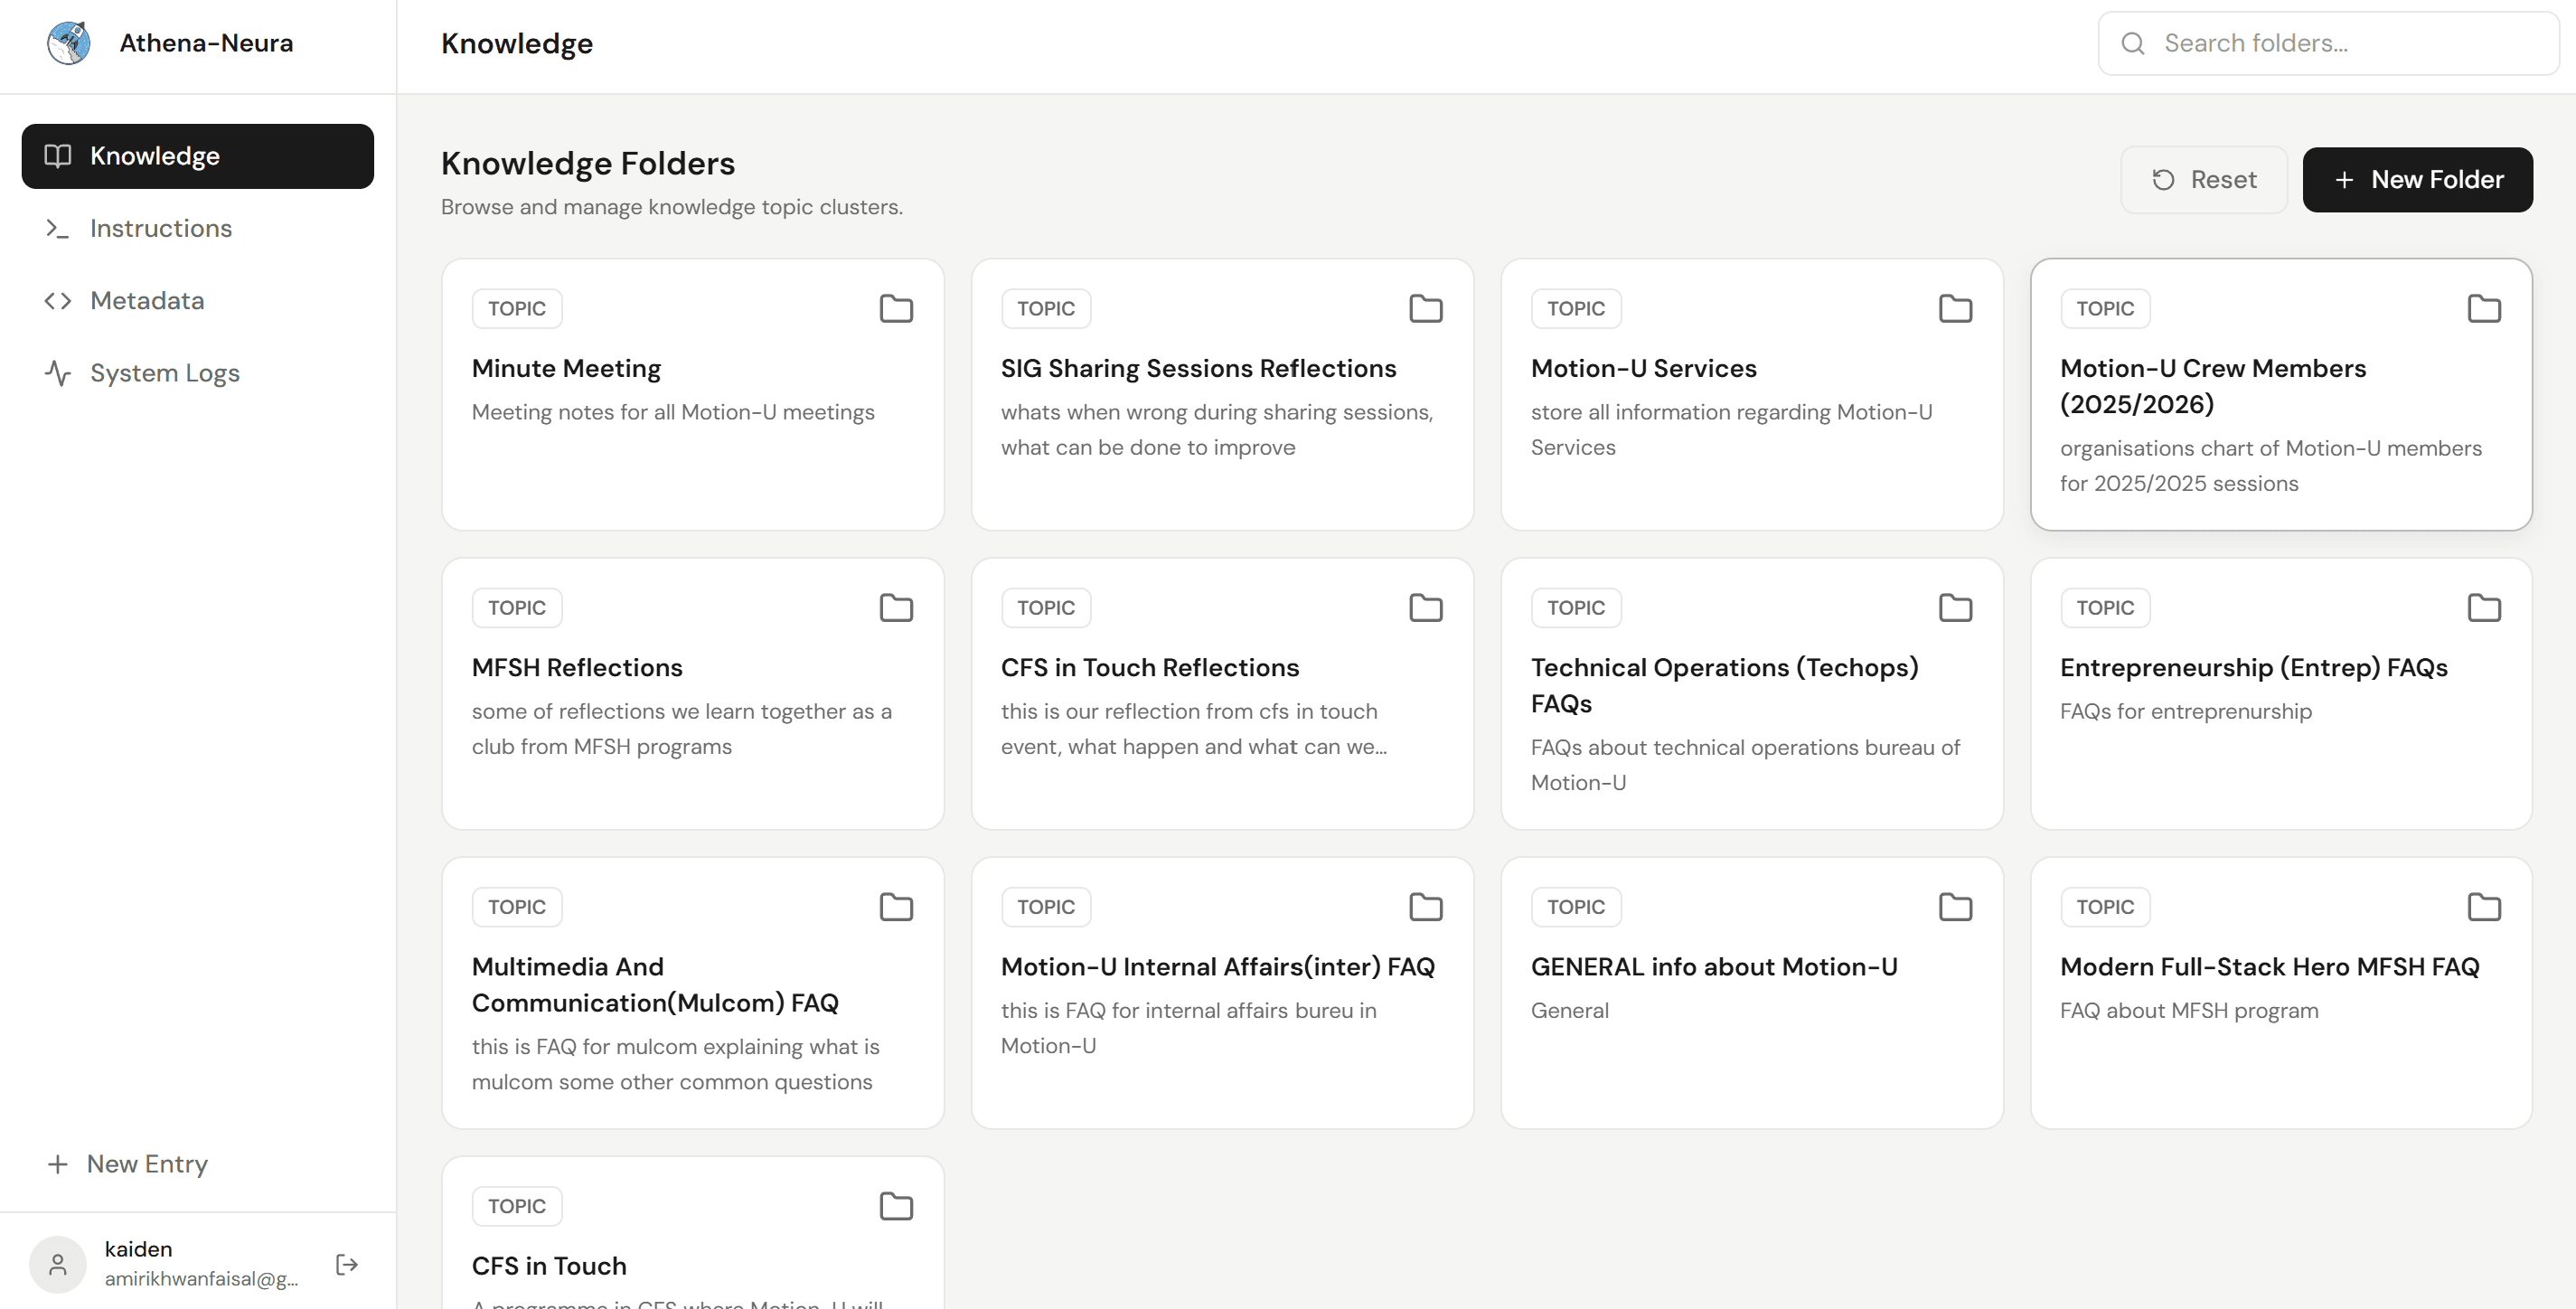Click the TOPIC badge on Entrepreneurship FAQs card
This screenshot has width=2576, height=1309.
(2105, 607)
